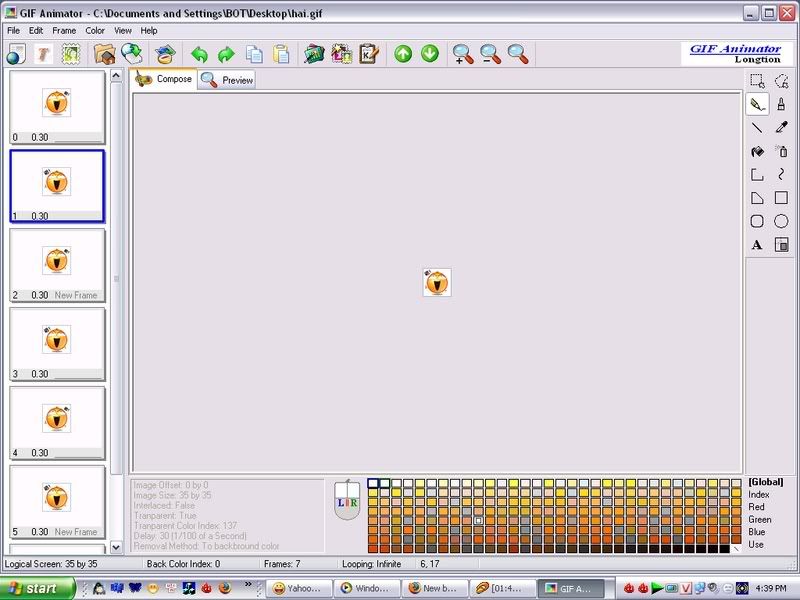Image resolution: width=800 pixels, height=600 pixels.
Task: Click frame list scroll down arrow
Action: pyautogui.click(x=116, y=547)
